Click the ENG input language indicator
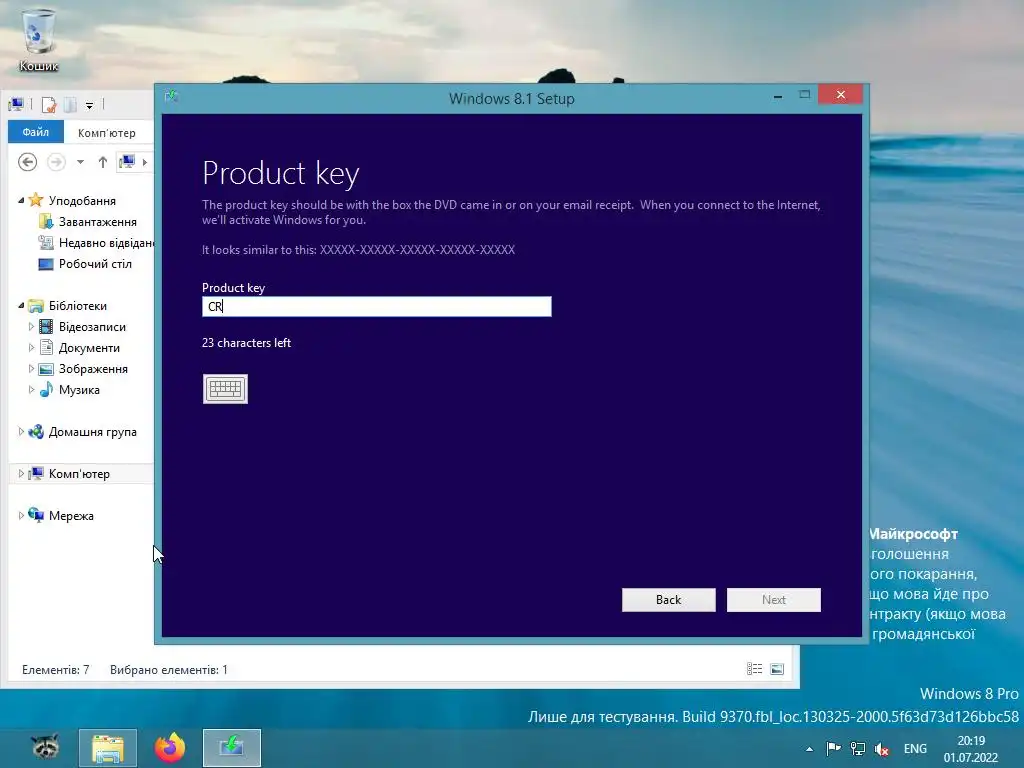Screen dimensions: 1024x768 coord(915,748)
